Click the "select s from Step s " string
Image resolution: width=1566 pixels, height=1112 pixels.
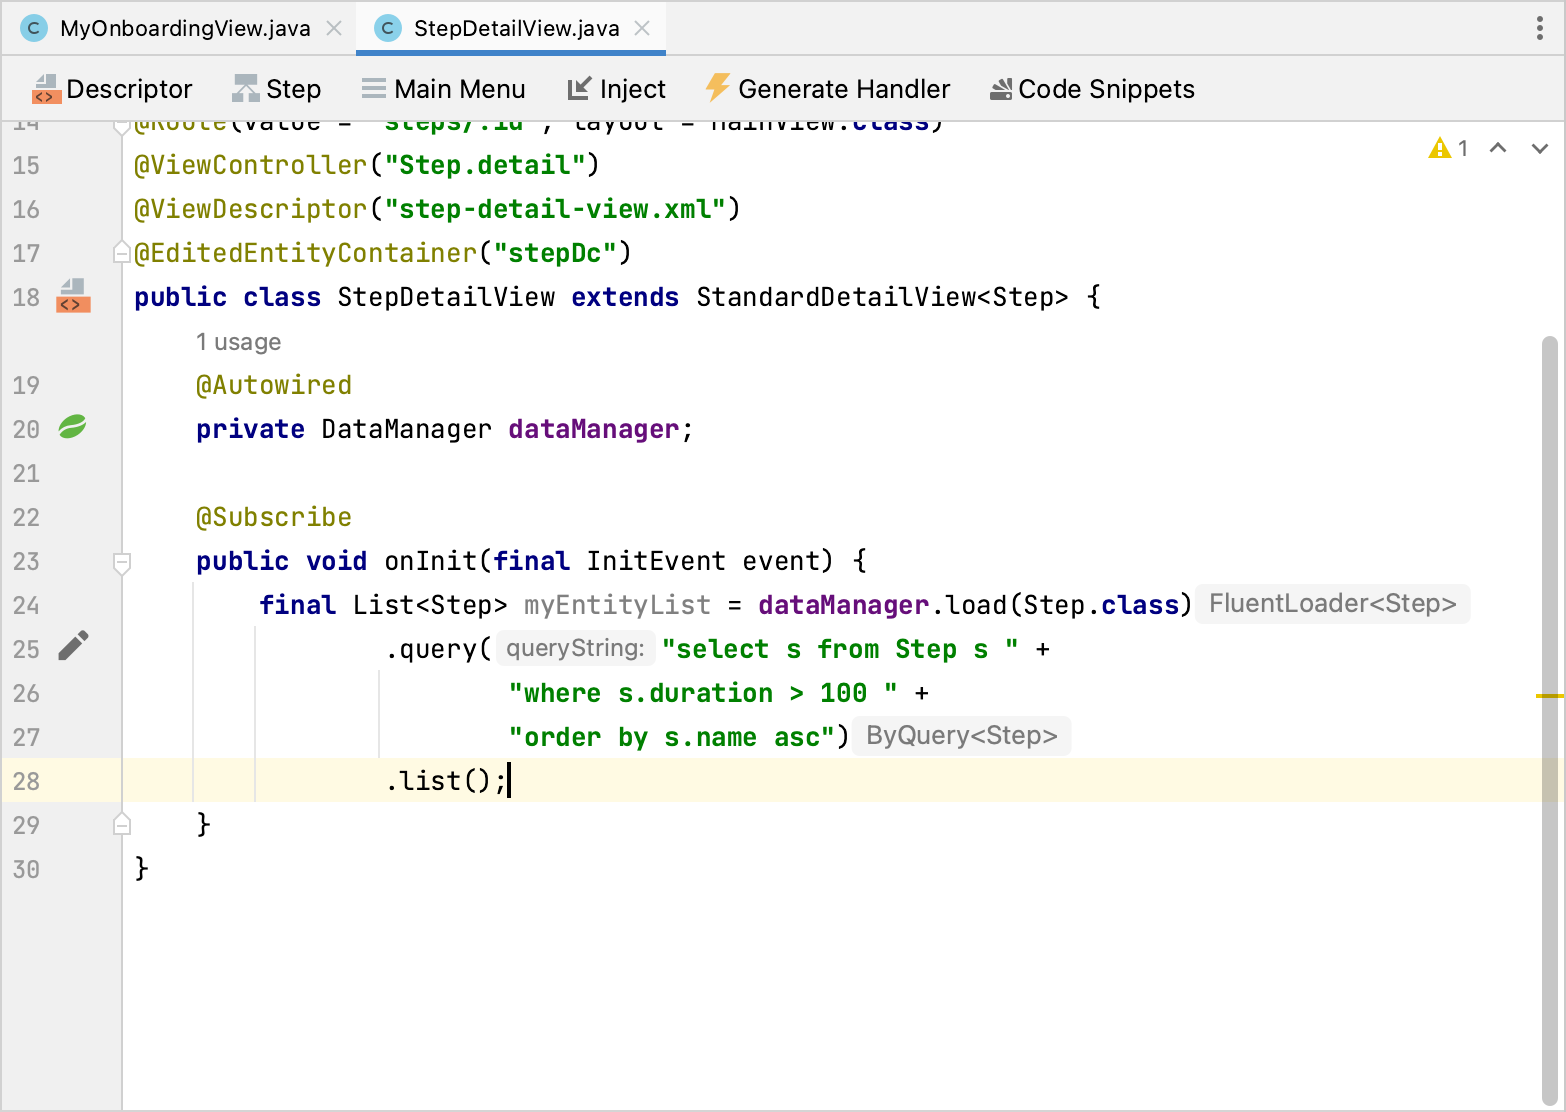[x=840, y=649]
